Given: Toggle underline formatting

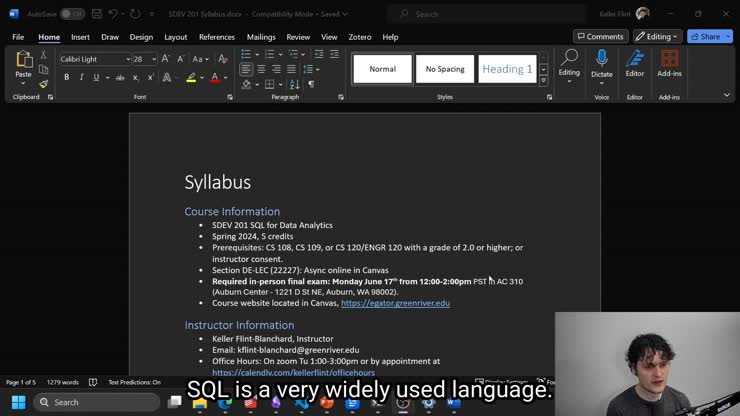Looking at the screenshot, I should (x=94, y=78).
